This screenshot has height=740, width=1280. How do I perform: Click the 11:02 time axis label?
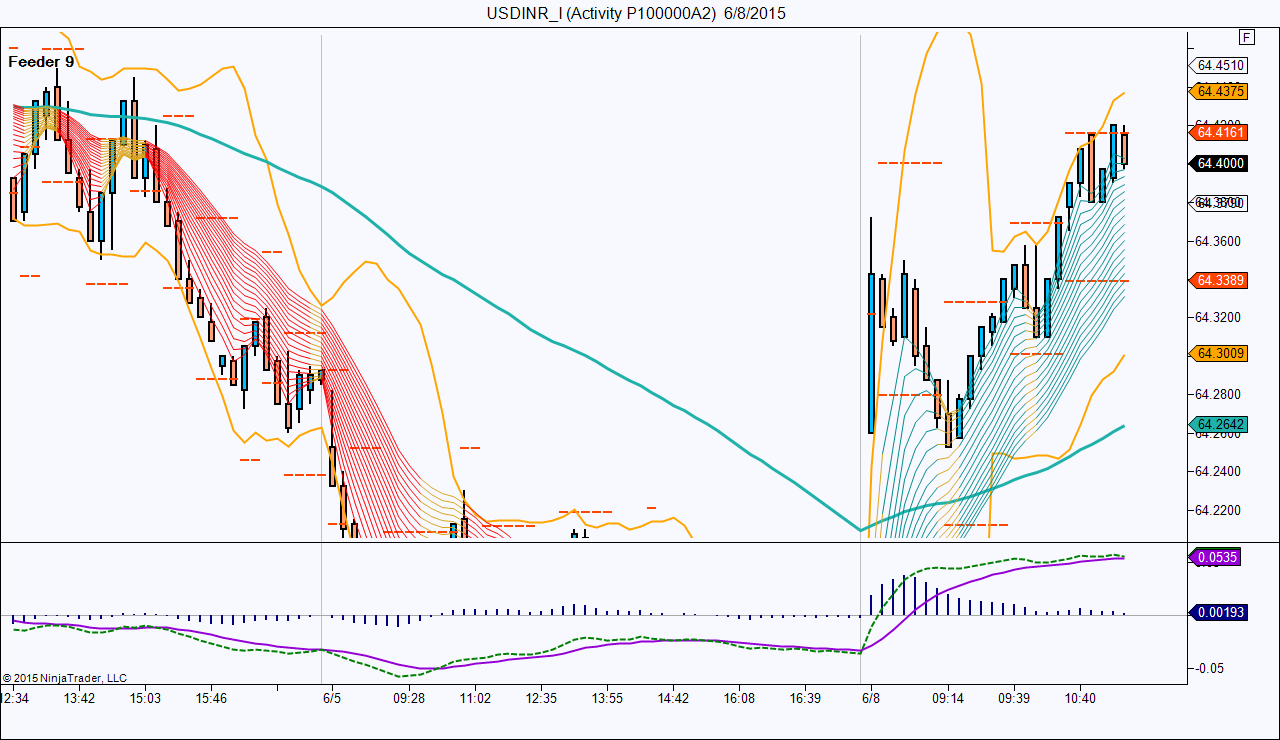point(474,698)
